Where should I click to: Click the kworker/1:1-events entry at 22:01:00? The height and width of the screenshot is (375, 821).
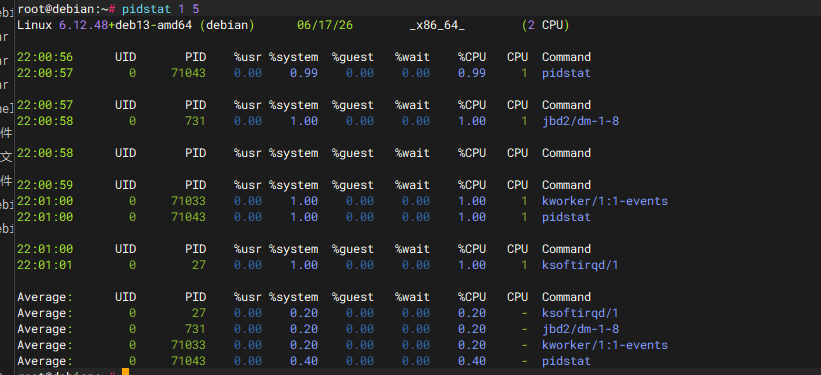(x=605, y=201)
